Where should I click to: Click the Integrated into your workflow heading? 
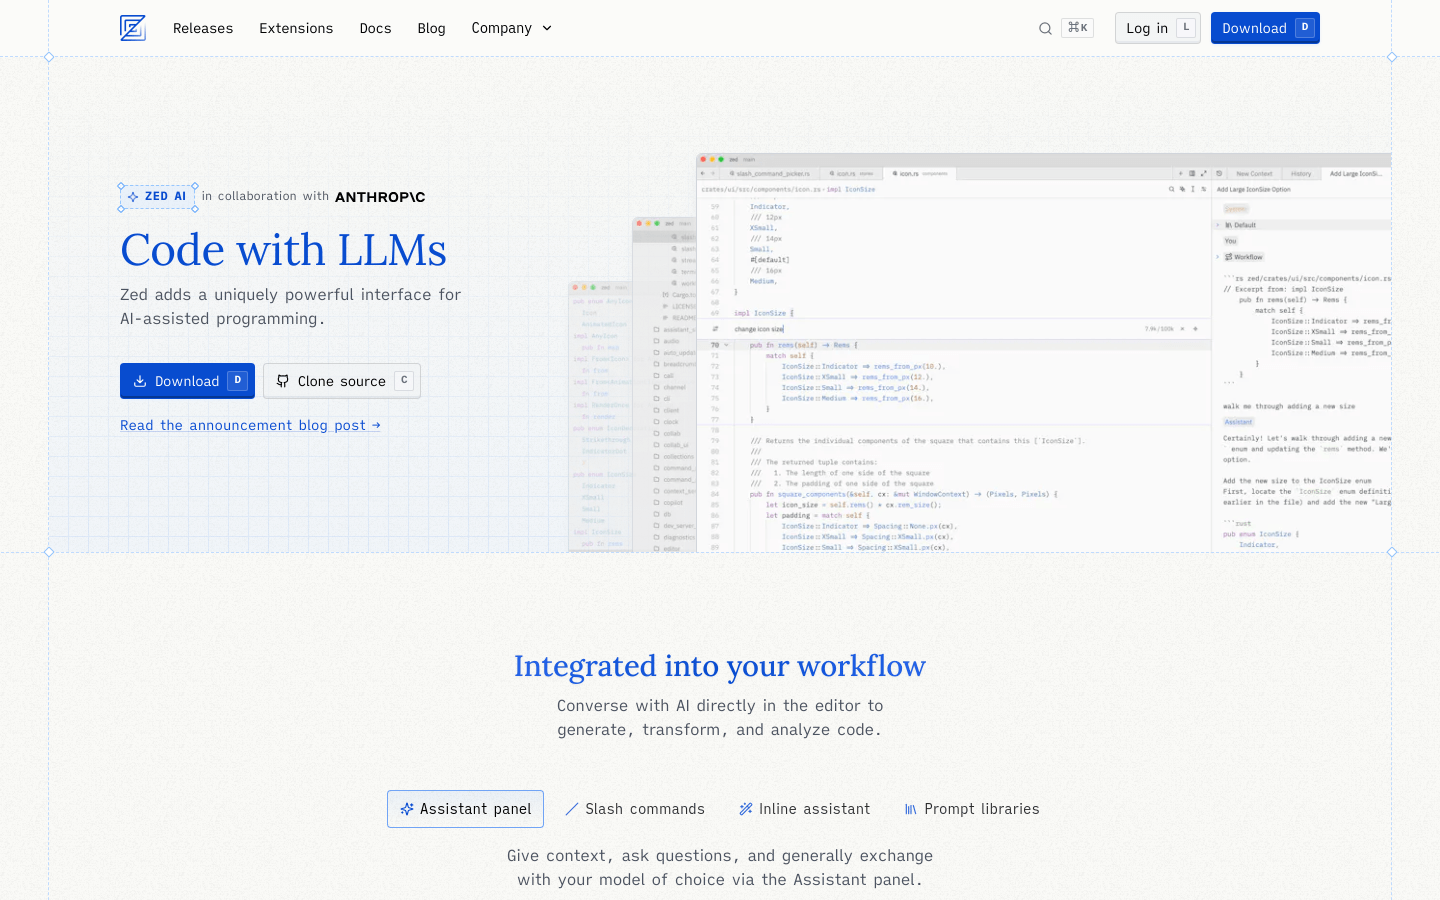pyautogui.click(x=720, y=666)
